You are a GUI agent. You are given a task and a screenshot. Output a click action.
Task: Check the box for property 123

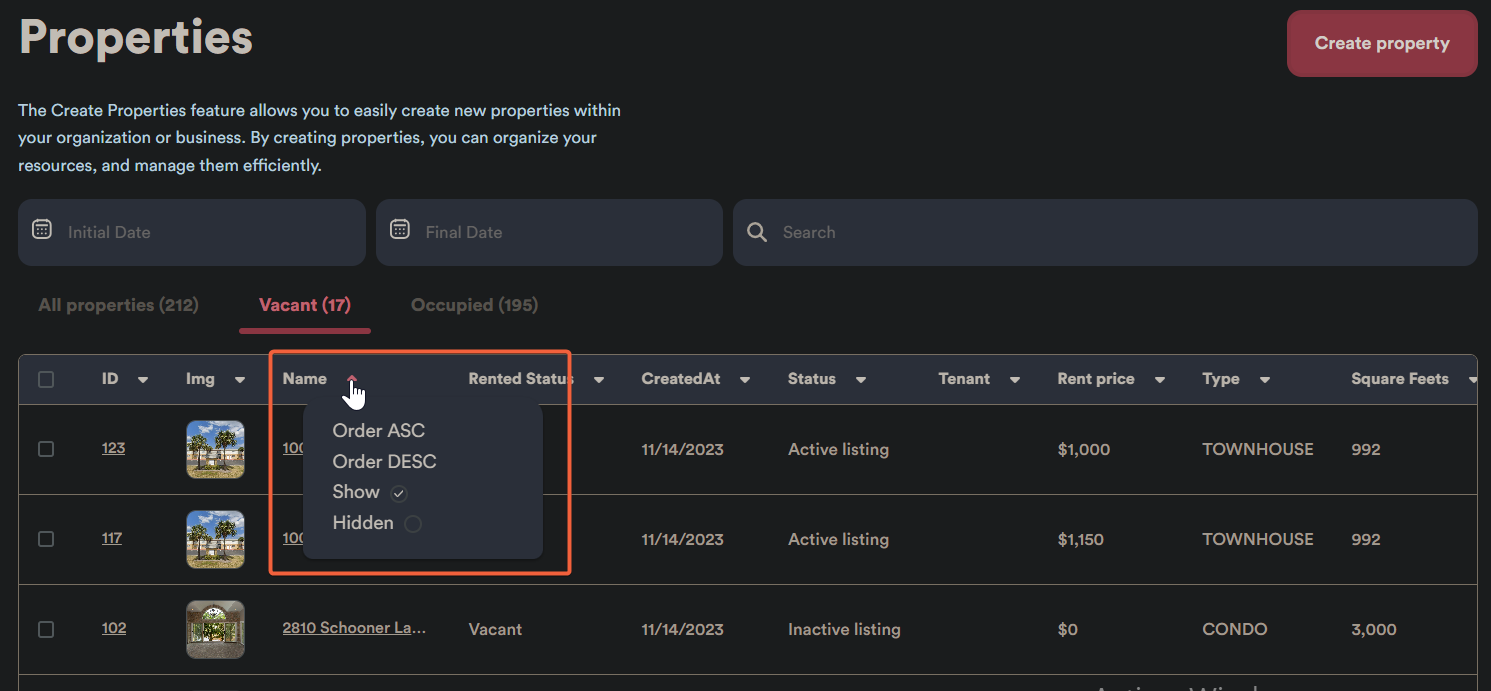tap(46, 449)
